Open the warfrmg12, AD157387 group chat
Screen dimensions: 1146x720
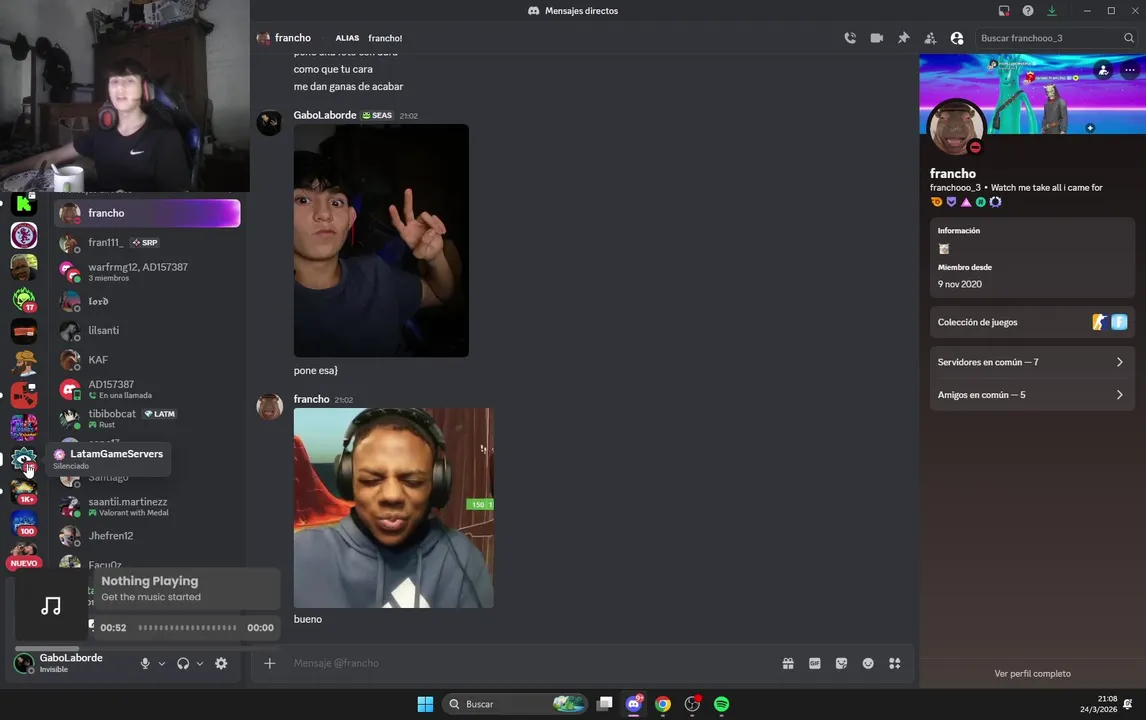click(147, 271)
